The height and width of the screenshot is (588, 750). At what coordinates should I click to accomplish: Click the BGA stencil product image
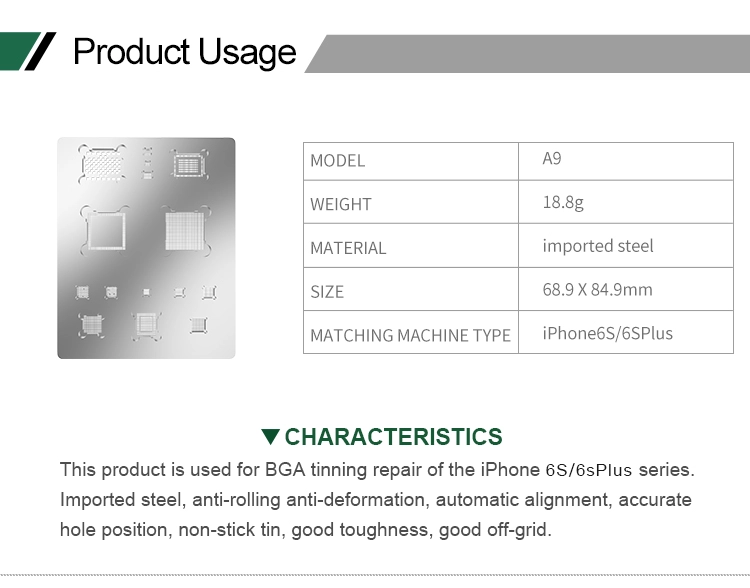click(146, 248)
